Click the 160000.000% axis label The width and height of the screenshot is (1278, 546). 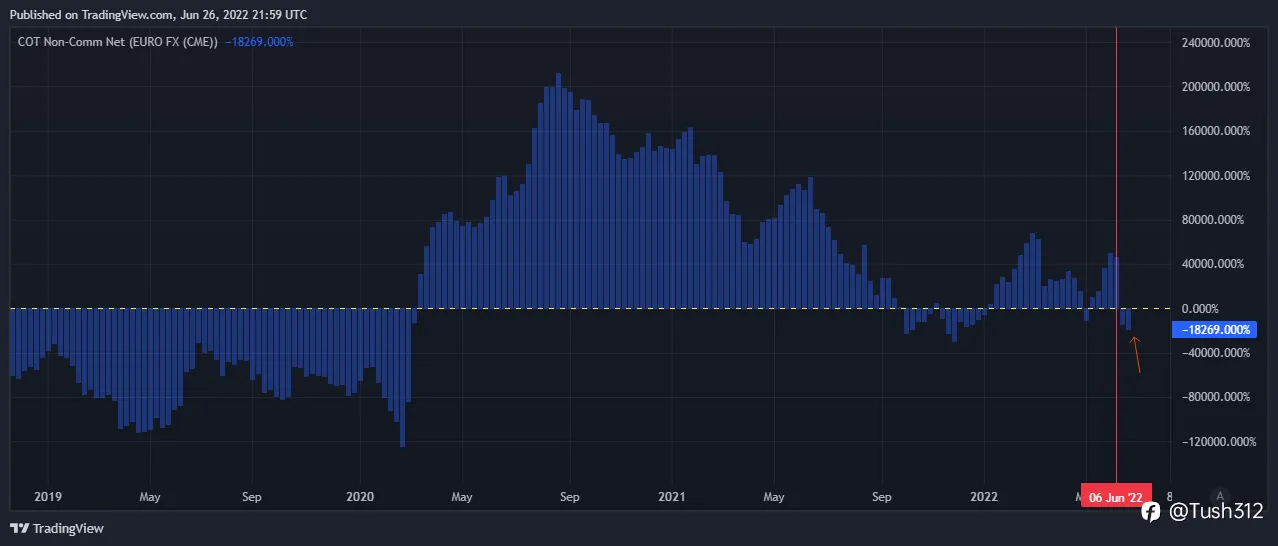(x=1214, y=131)
